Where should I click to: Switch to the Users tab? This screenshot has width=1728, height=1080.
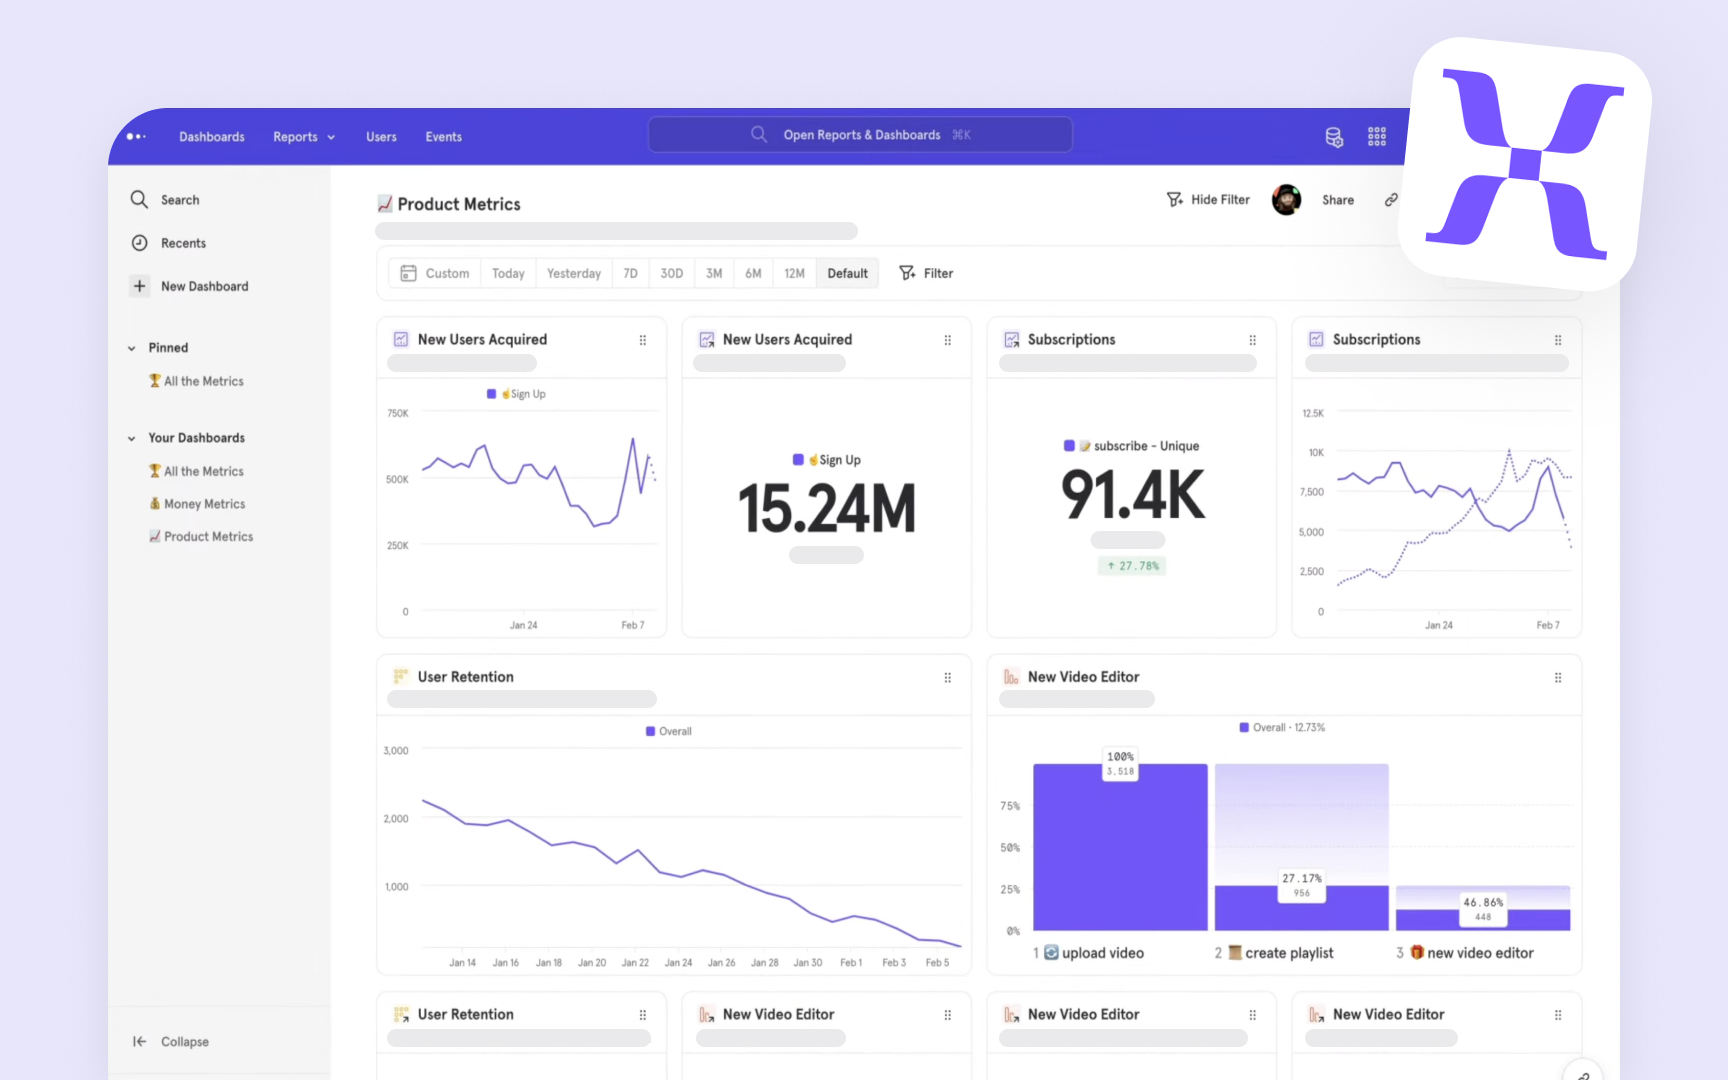(x=381, y=136)
